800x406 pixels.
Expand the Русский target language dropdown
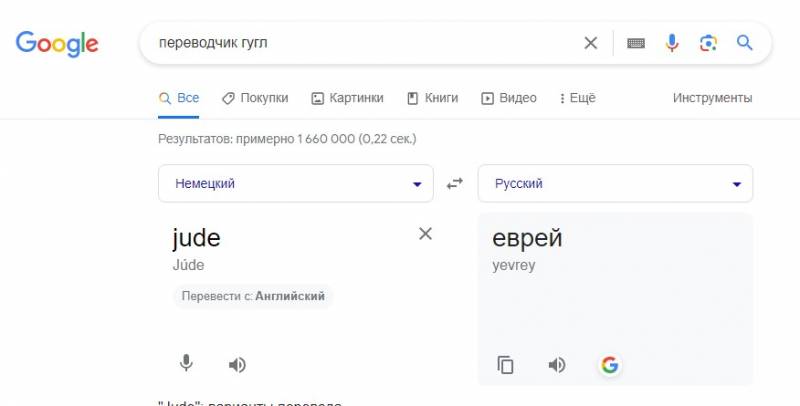point(615,184)
